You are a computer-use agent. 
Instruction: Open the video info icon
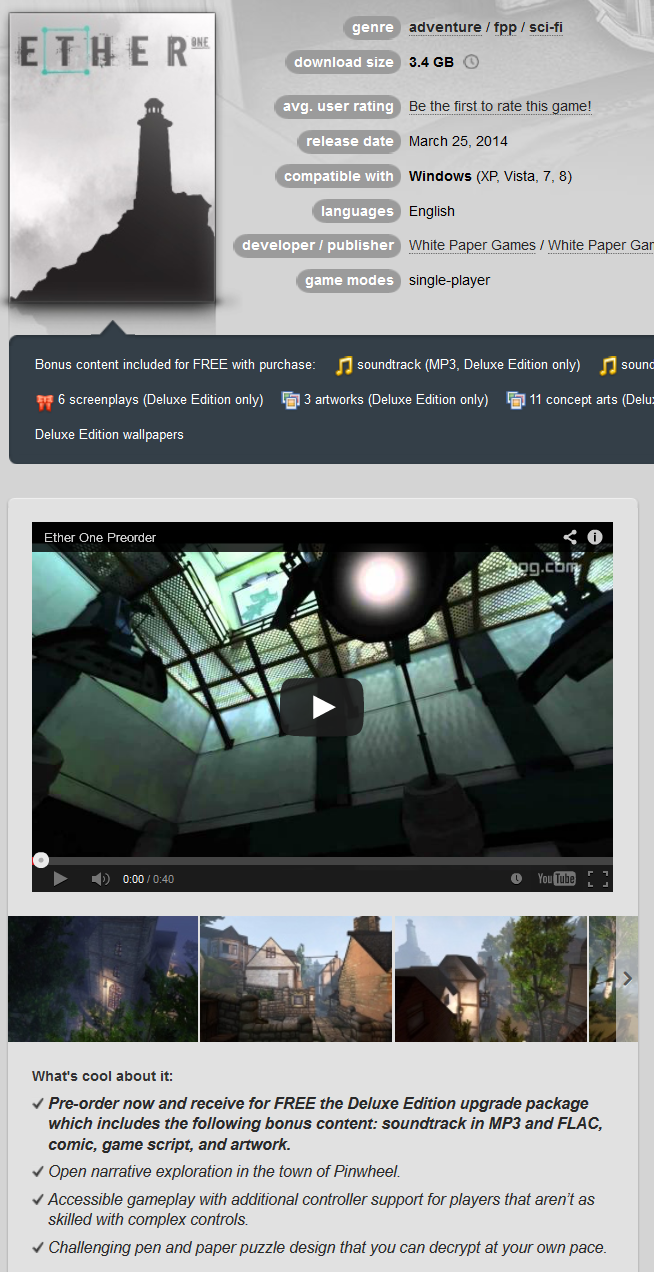click(595, 537)
